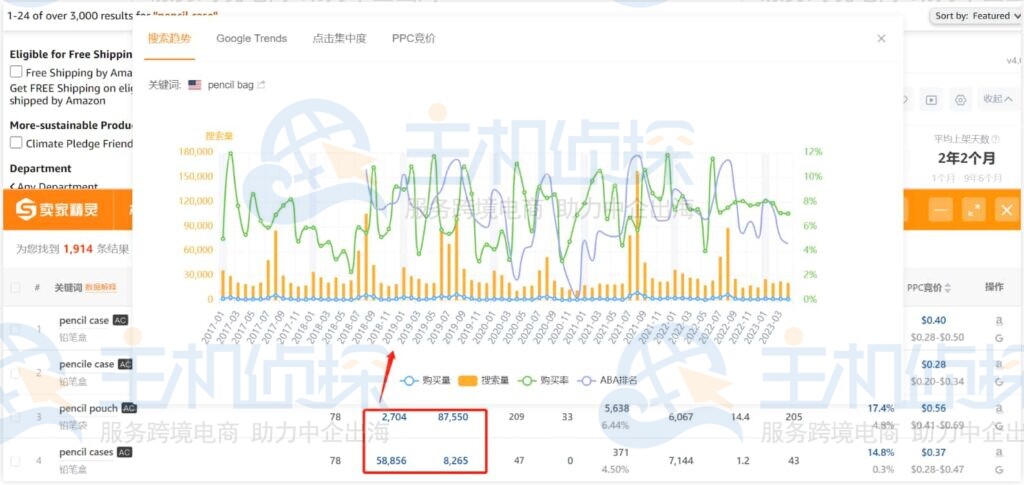Select the 点击集中度 tab

[x=339, y=39]
